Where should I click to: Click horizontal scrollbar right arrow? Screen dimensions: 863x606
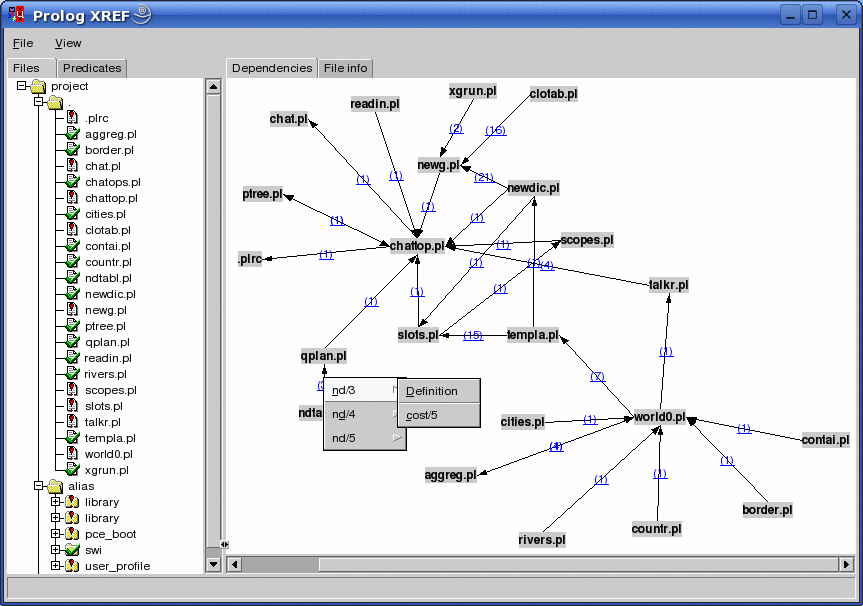pos(846,565)
